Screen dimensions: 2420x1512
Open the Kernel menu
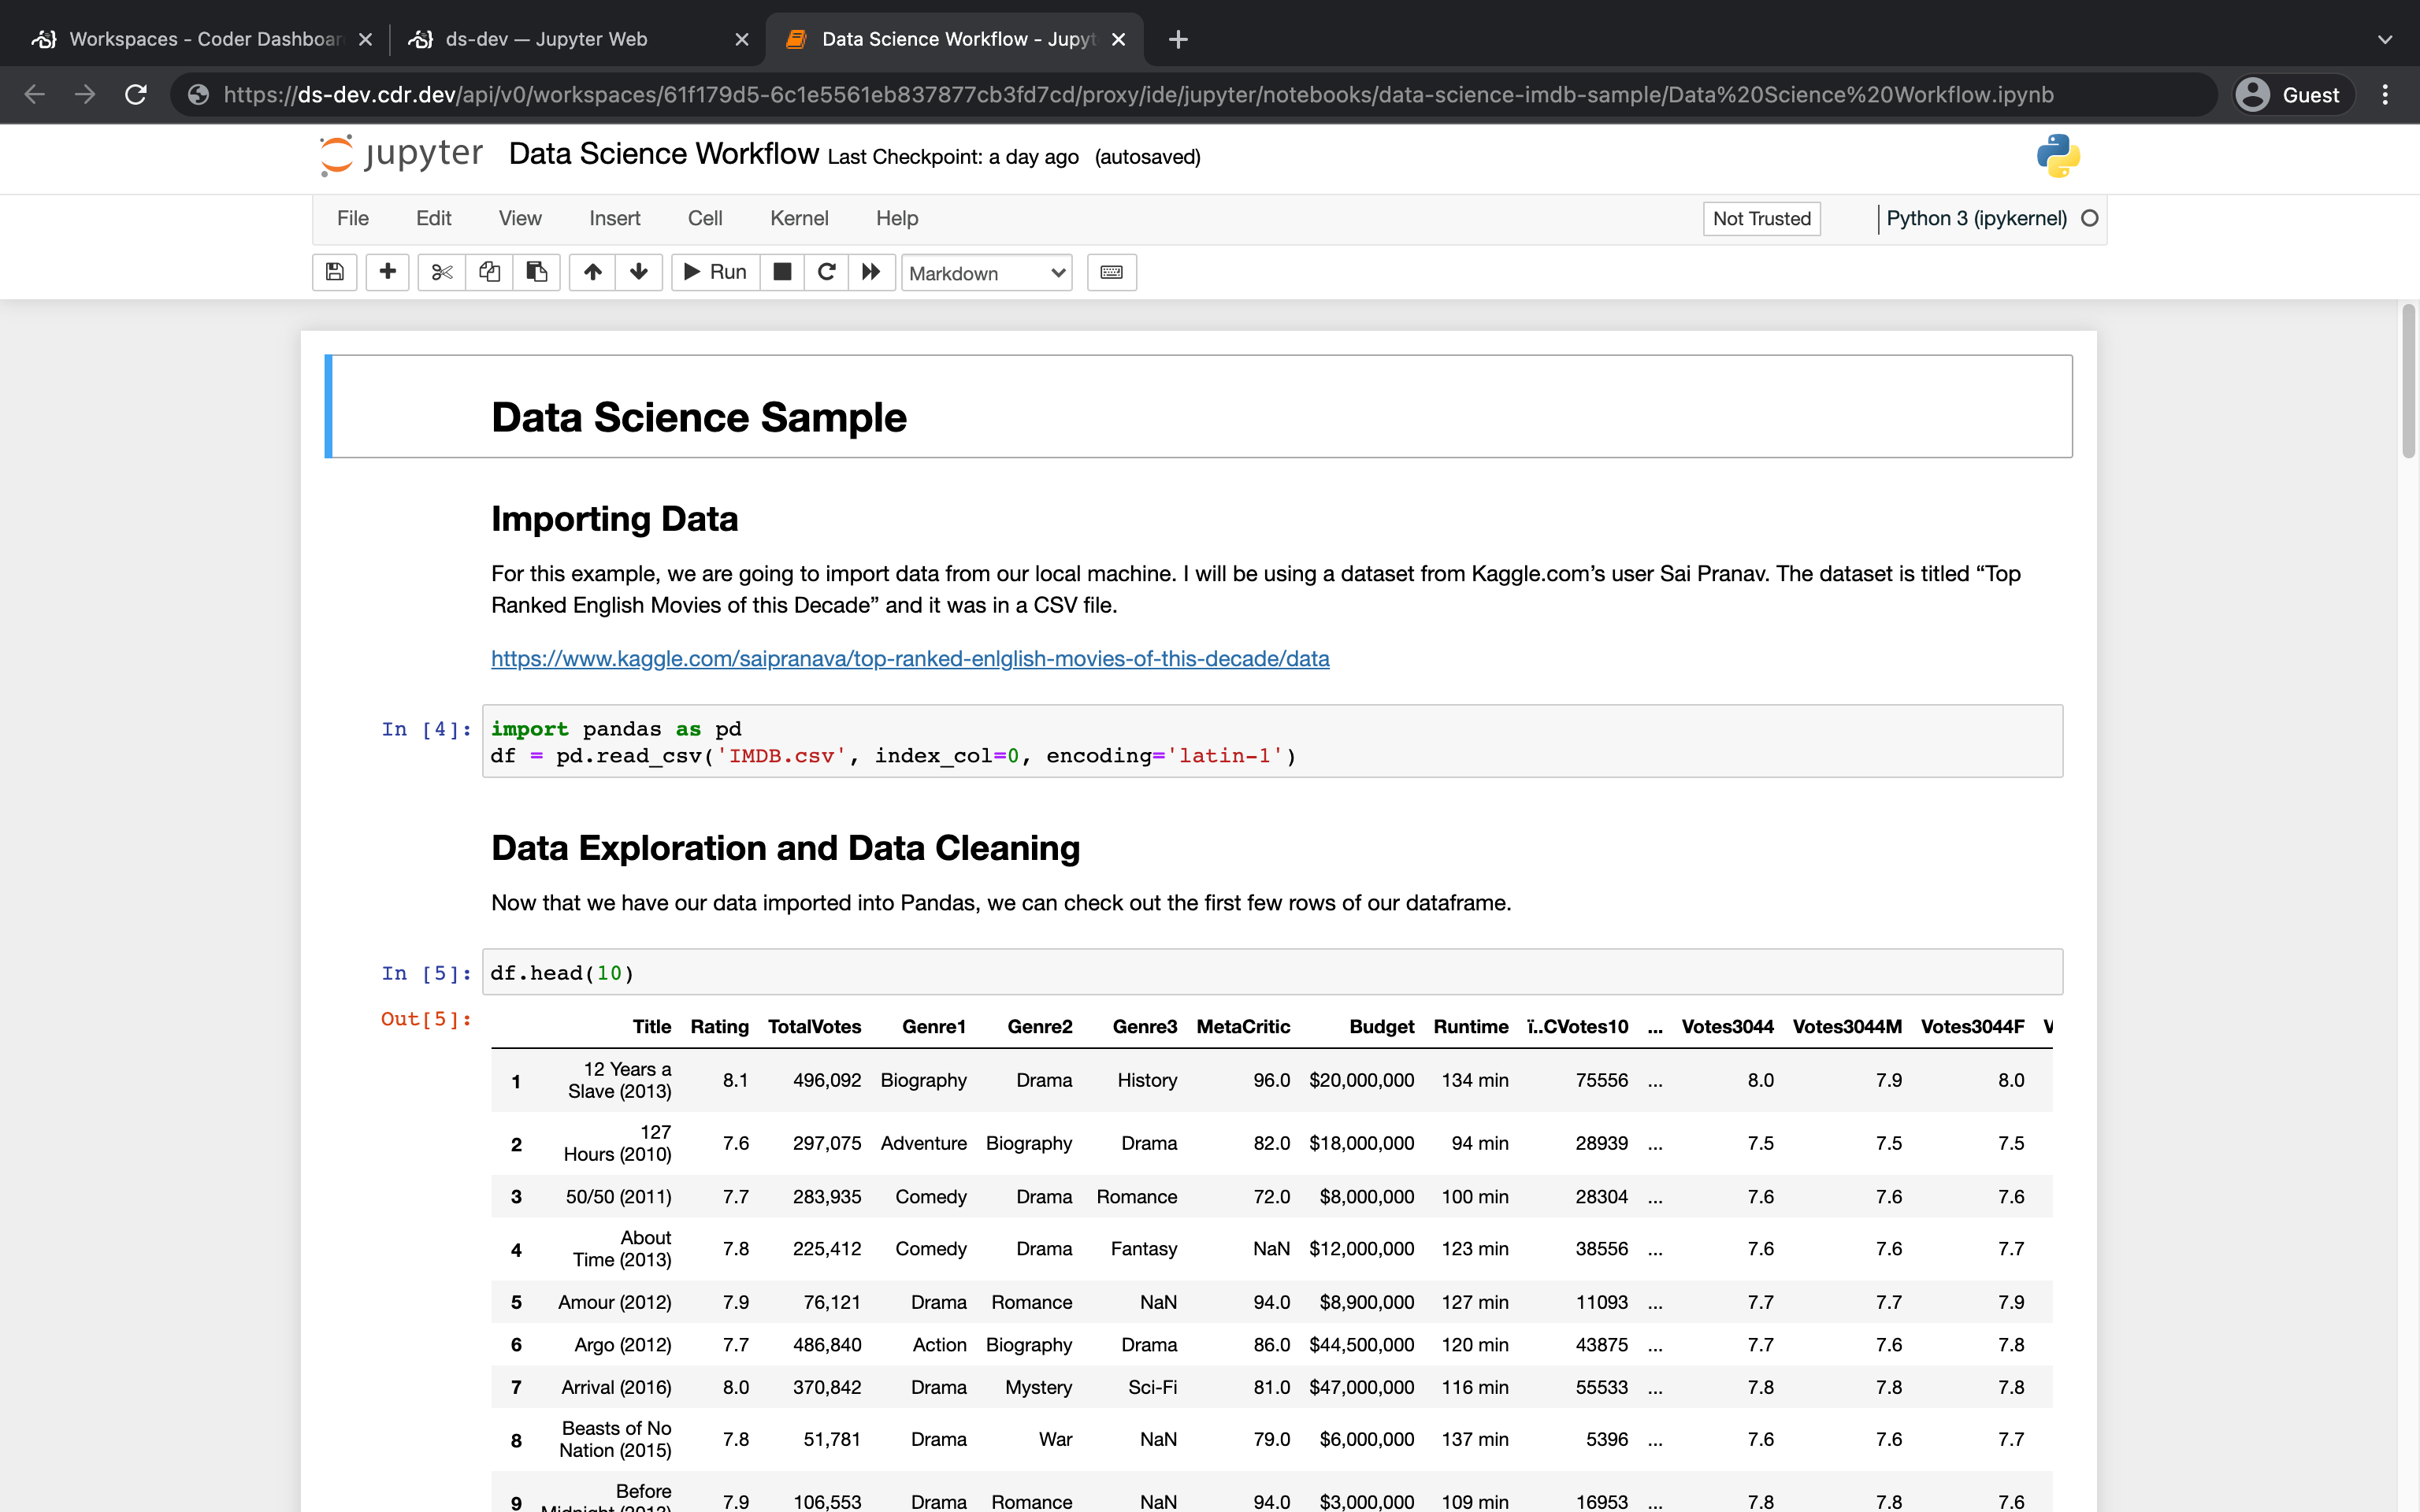(796, 217)
